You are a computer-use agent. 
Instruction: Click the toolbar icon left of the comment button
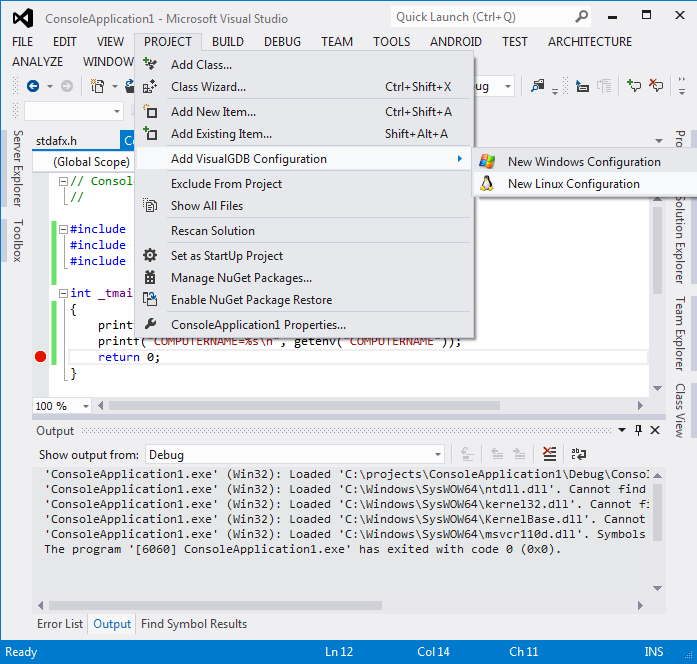(604, 86)
